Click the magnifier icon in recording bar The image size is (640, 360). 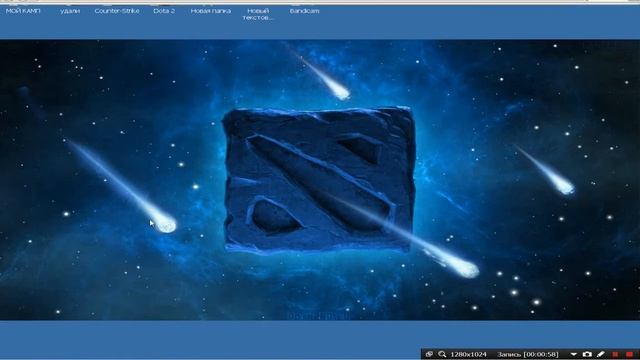[x=442, y=354]
